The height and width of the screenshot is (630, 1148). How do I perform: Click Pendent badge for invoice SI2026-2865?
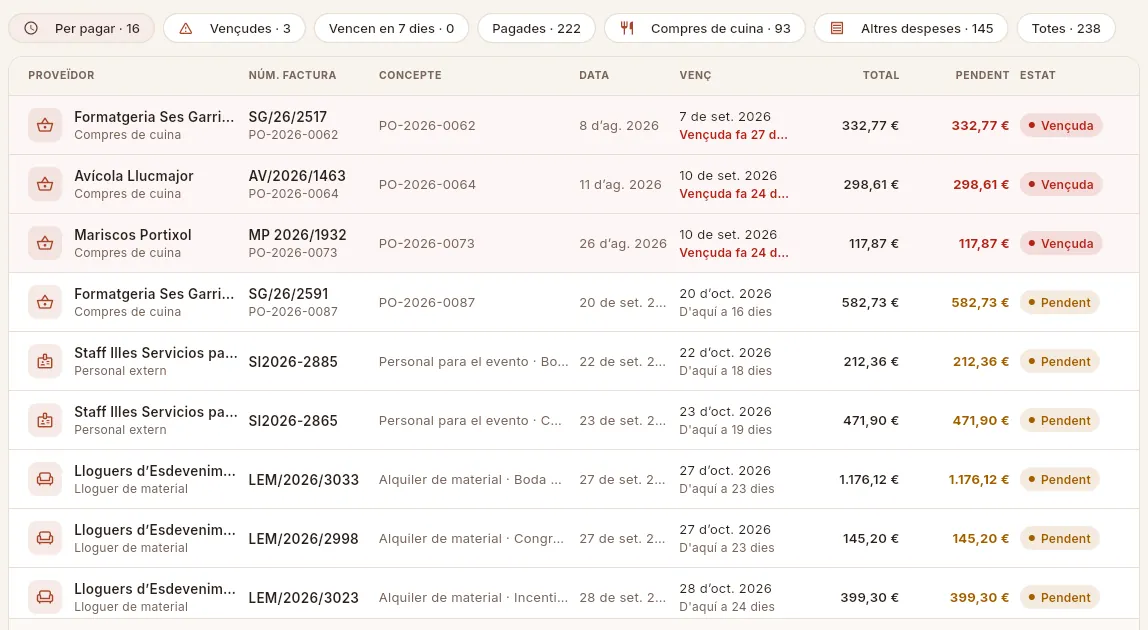coord(1059,420)
